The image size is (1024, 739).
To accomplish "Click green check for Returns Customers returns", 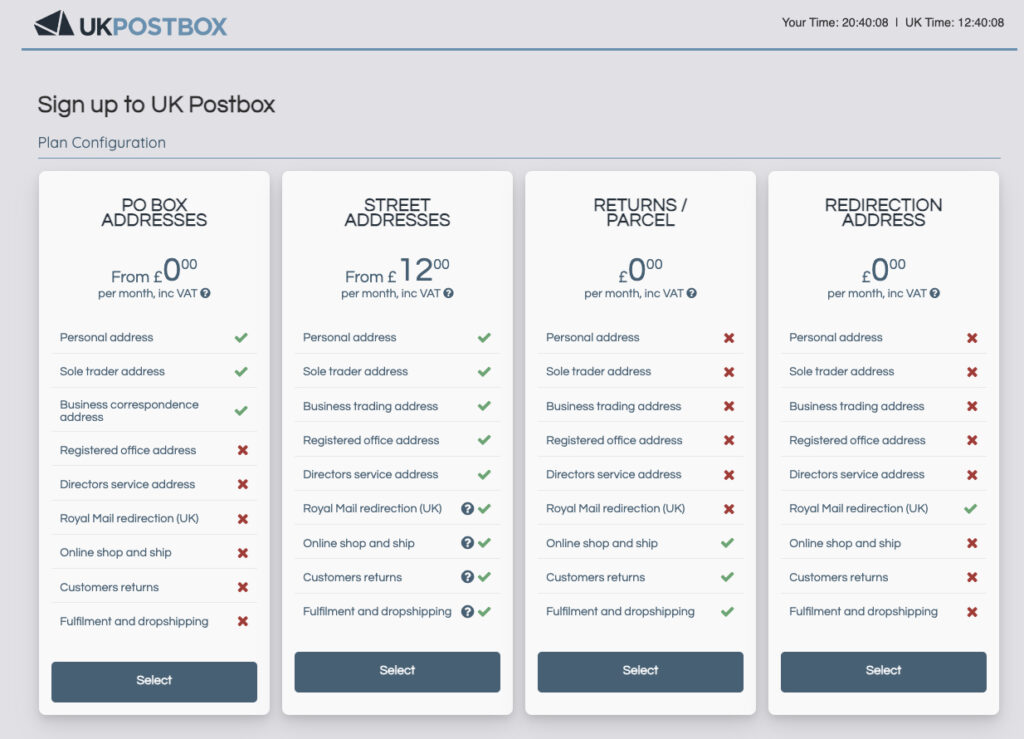I will click(x=728, y=577).
